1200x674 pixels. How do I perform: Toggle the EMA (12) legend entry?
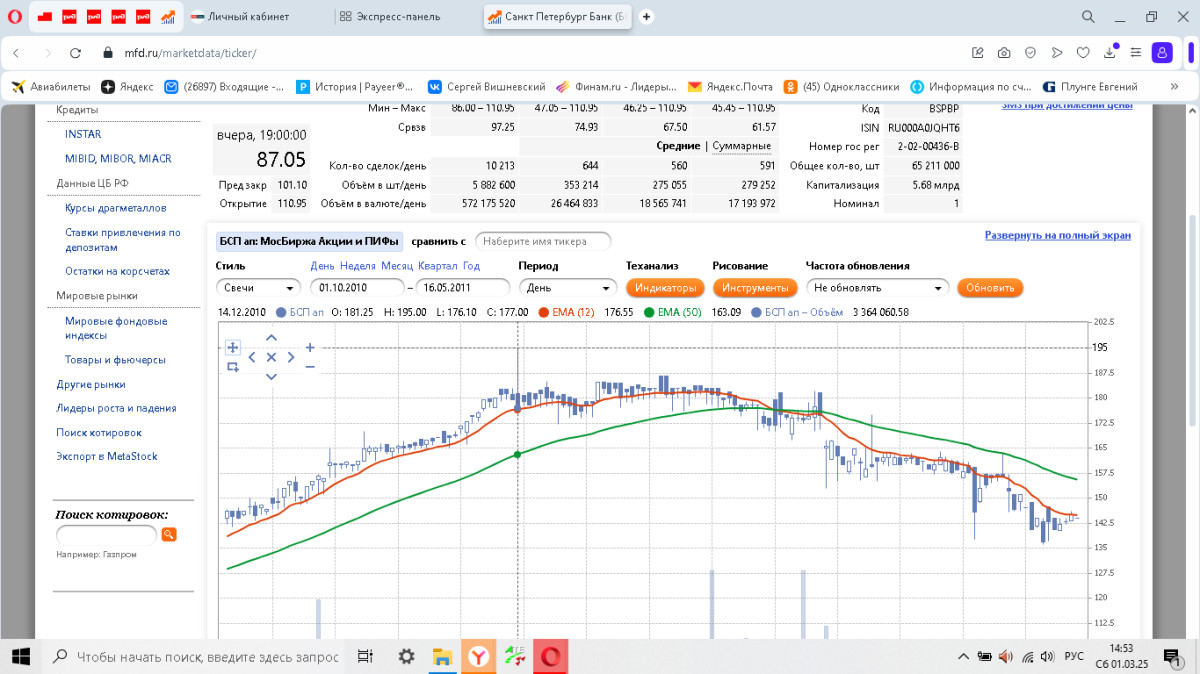tap(573, 312)
